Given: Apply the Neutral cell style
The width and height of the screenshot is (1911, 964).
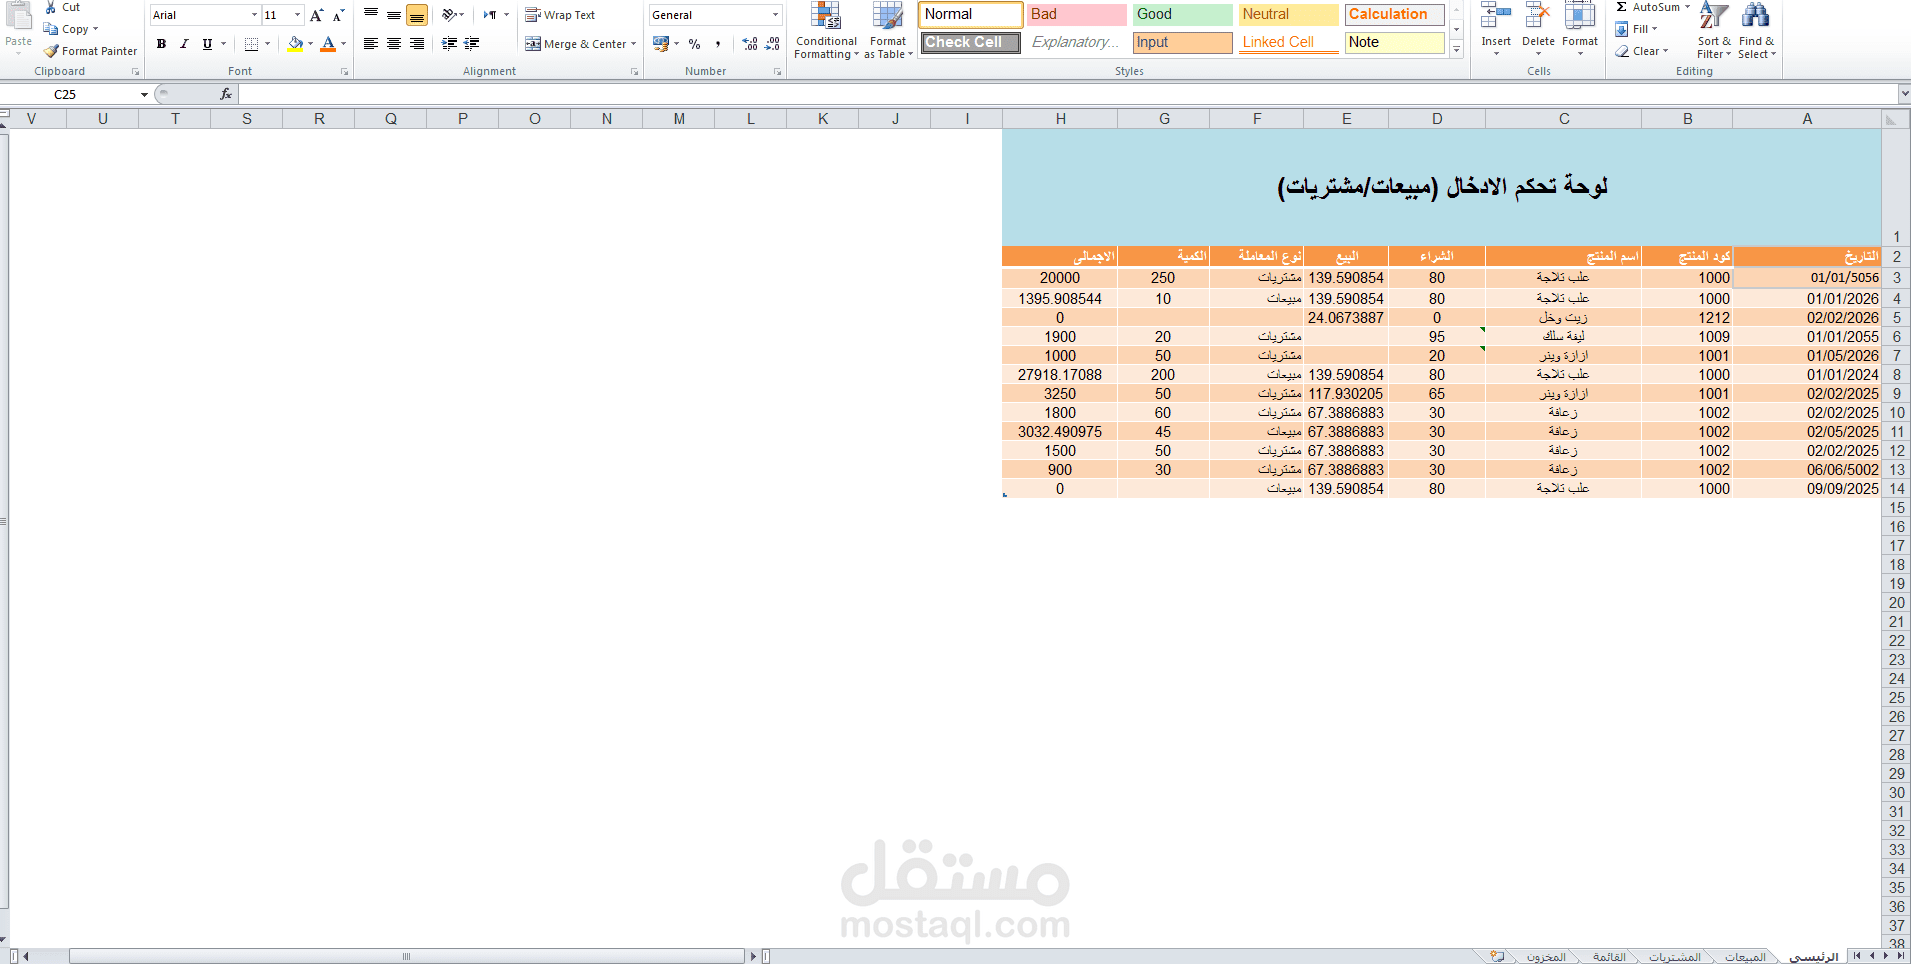Looking at the screenshot, I should 1288,14.
